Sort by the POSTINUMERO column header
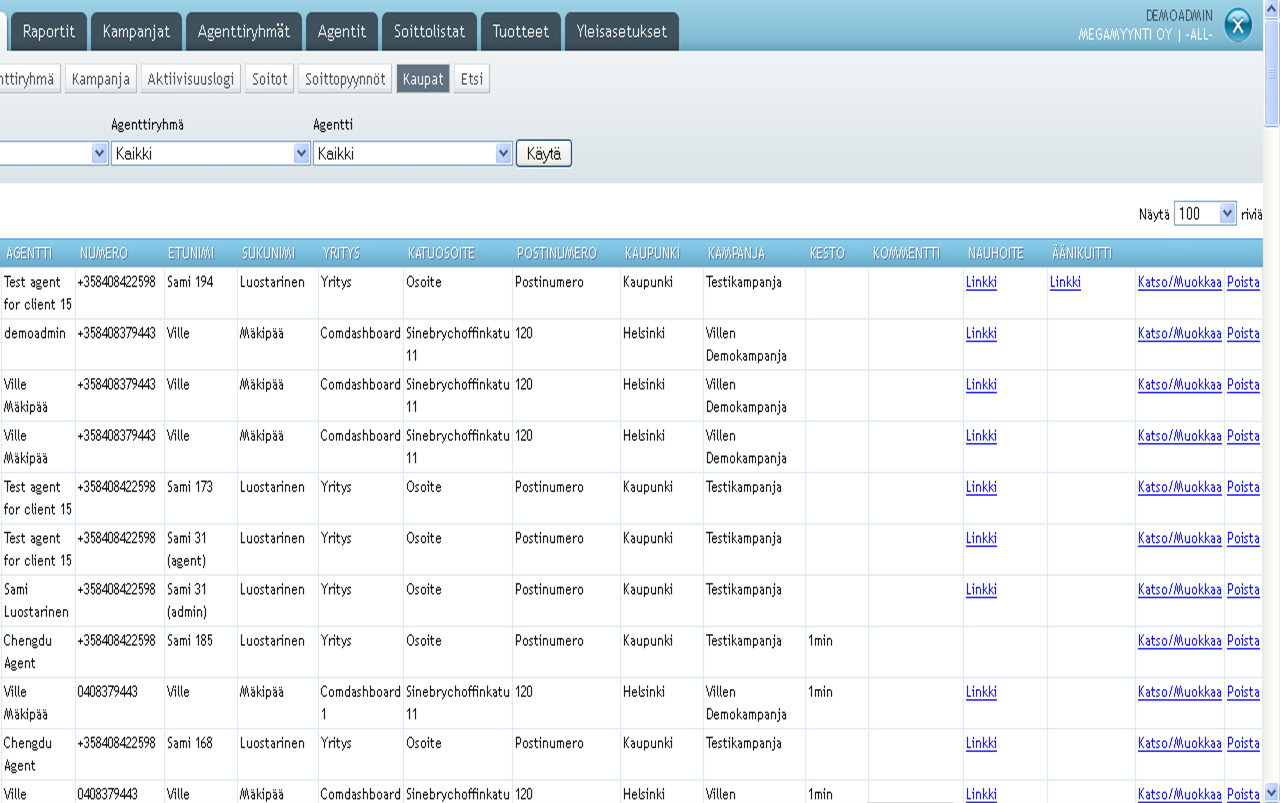The image size is (1280, 803). coord(556,253)
